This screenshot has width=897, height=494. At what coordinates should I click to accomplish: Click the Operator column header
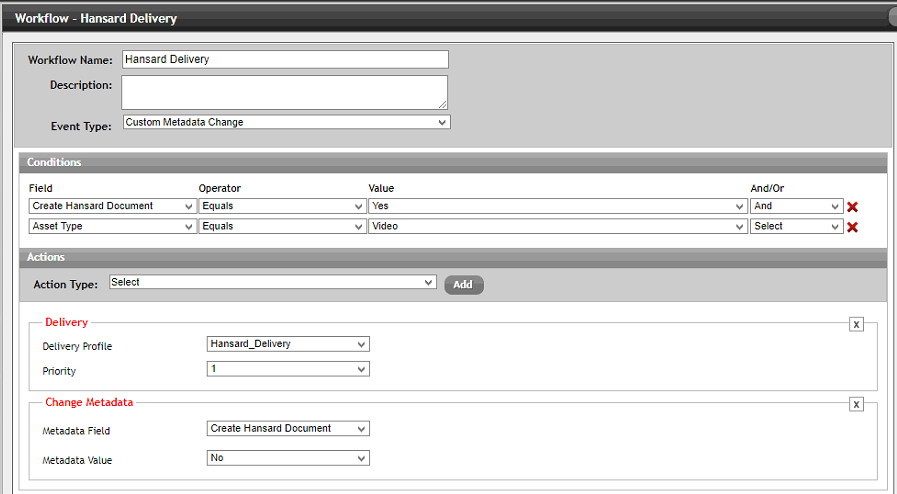220,188
